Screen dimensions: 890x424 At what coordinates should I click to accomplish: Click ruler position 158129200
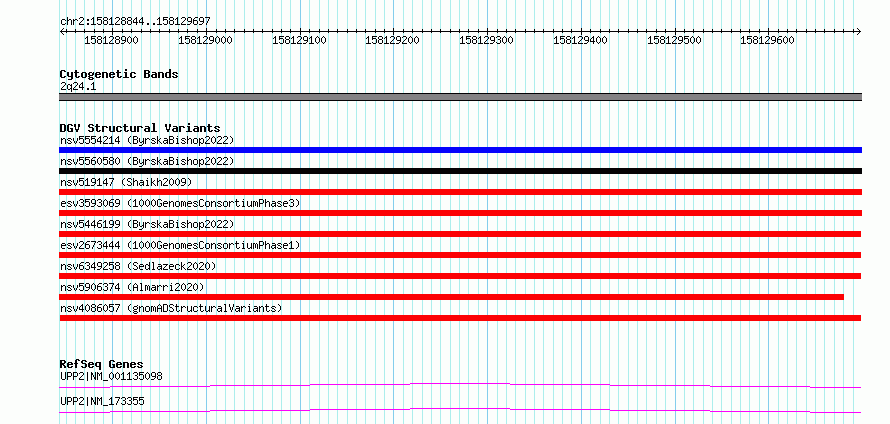click(393, 40)
